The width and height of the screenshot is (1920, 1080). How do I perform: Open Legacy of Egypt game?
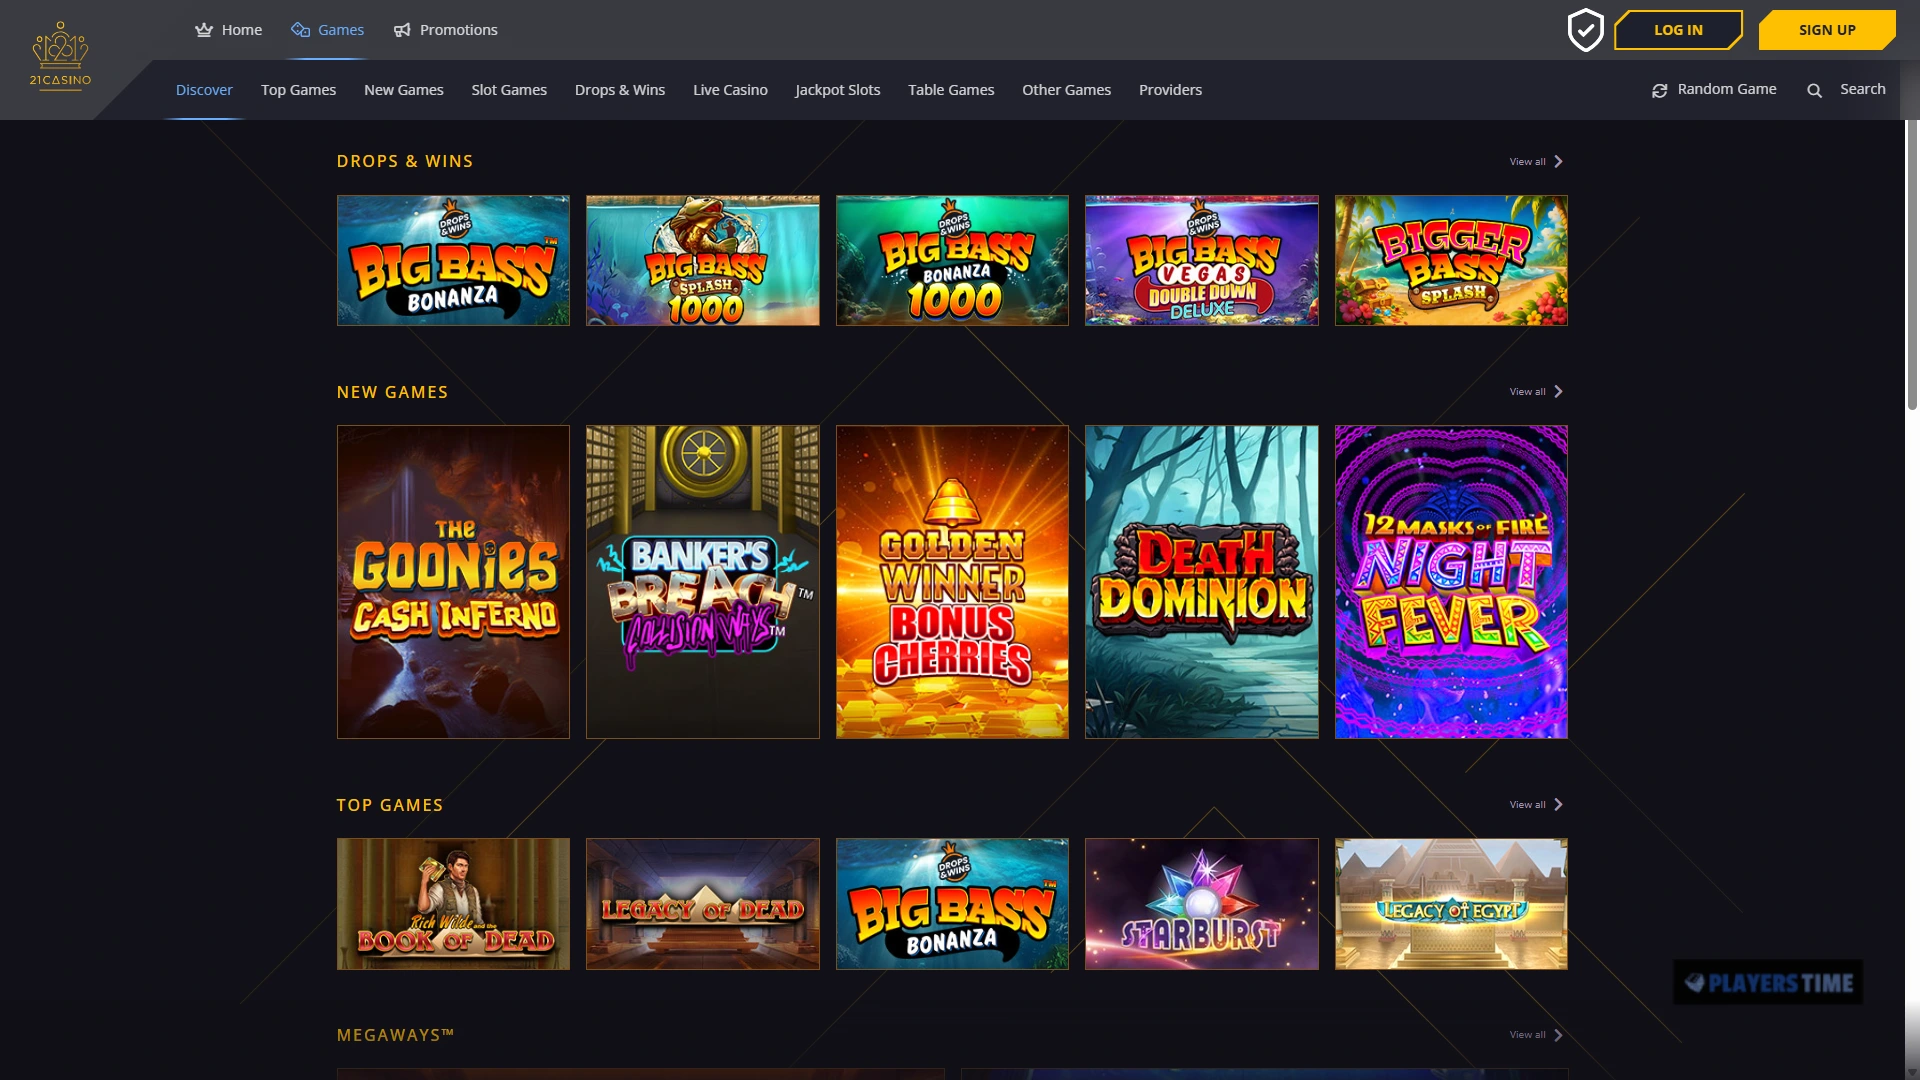tap(1451, 904)
